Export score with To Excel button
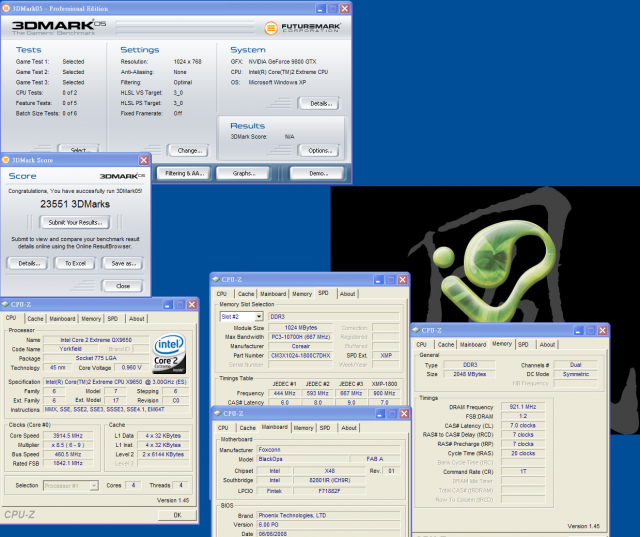Viewport: 640px width, 537px height. (x=75, y=264)
